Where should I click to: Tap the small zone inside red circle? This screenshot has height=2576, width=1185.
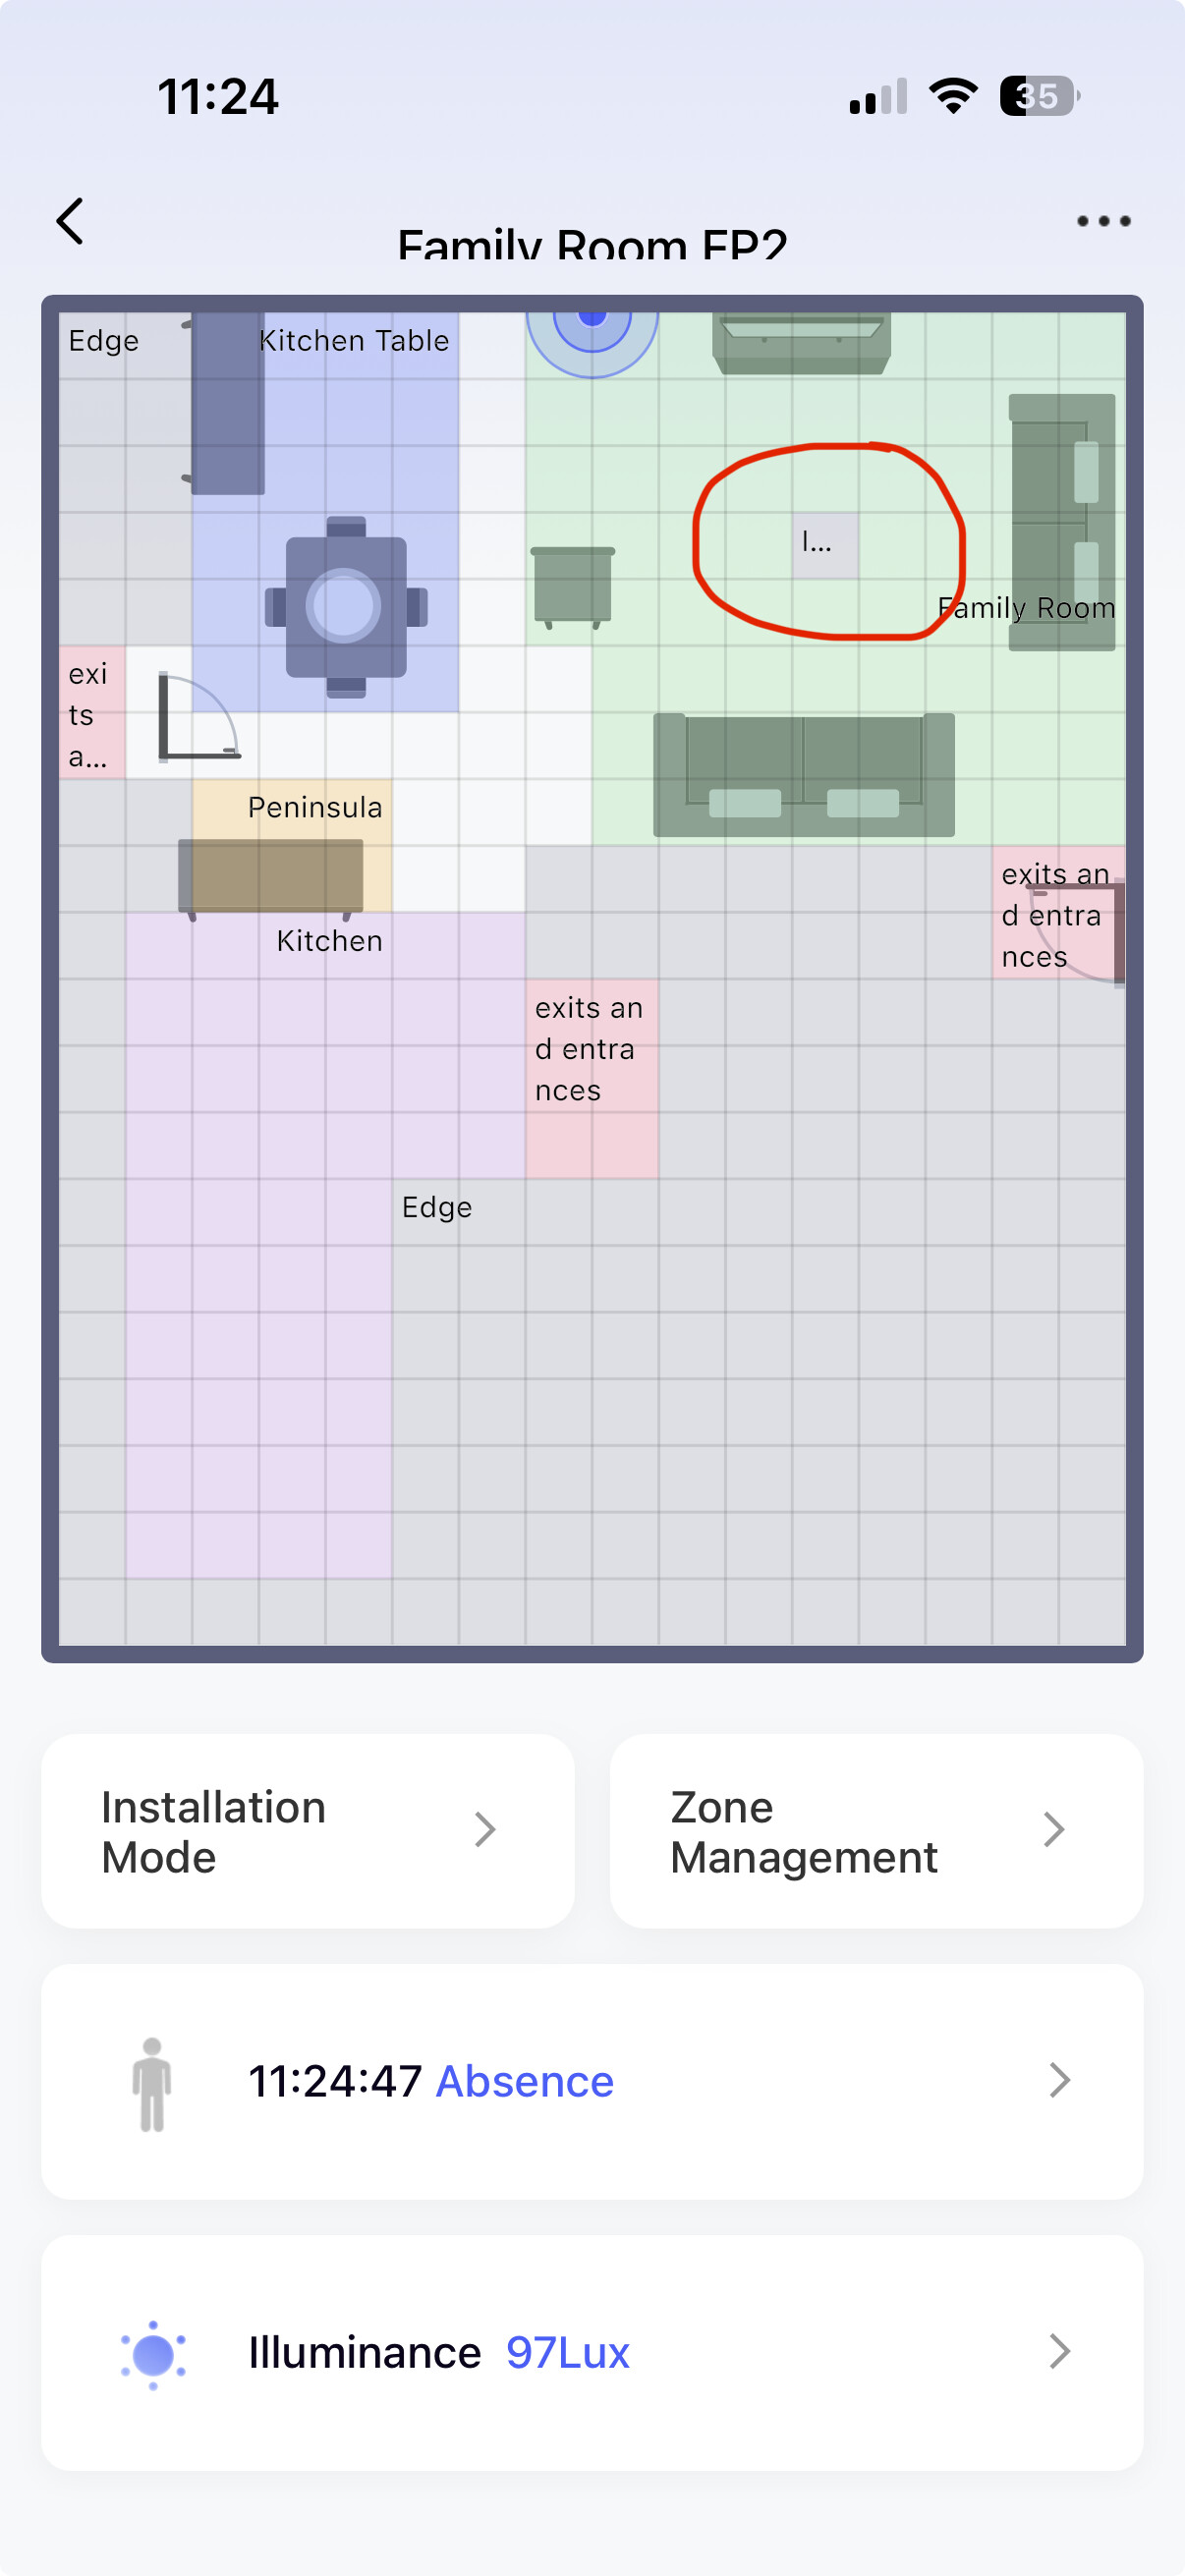[x=825, y=545]
